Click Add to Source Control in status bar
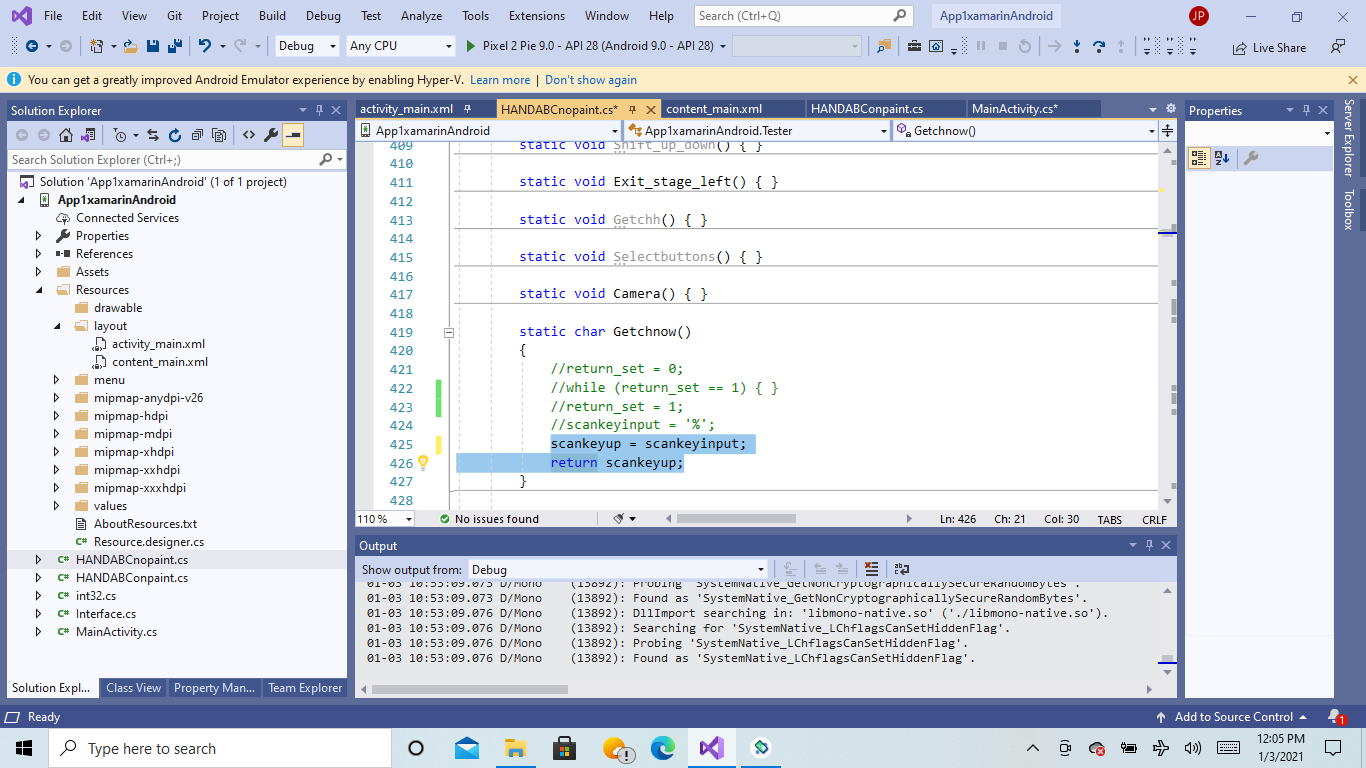 1231,717
